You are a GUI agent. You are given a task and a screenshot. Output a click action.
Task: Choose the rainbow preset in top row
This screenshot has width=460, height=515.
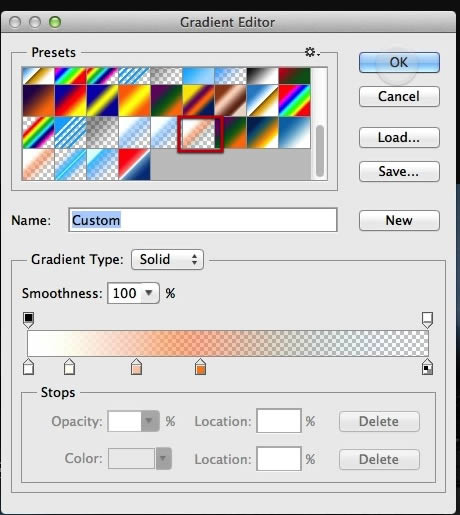click(x=70, y=76)
